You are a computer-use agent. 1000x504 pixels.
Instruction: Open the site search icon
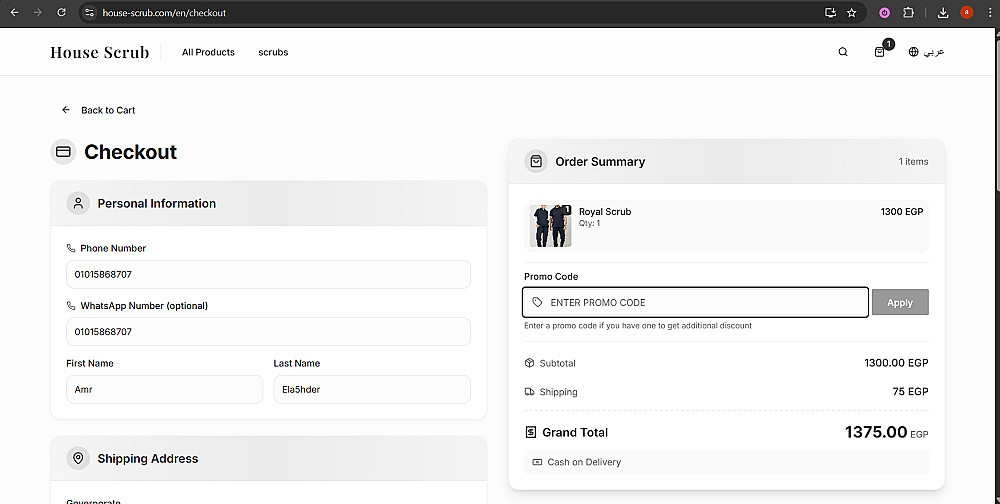click(843, 52)
